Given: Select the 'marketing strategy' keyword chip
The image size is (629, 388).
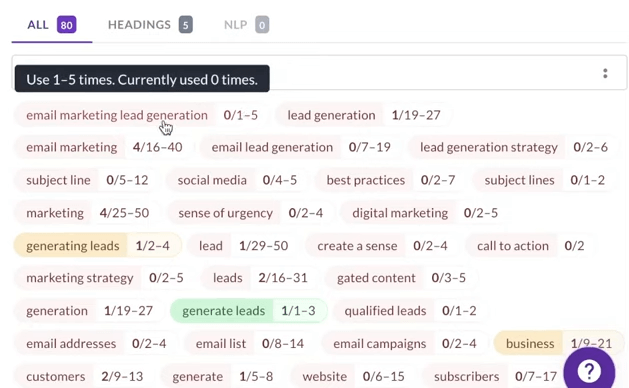Looking at the screenshot, I should coord(105,278).
